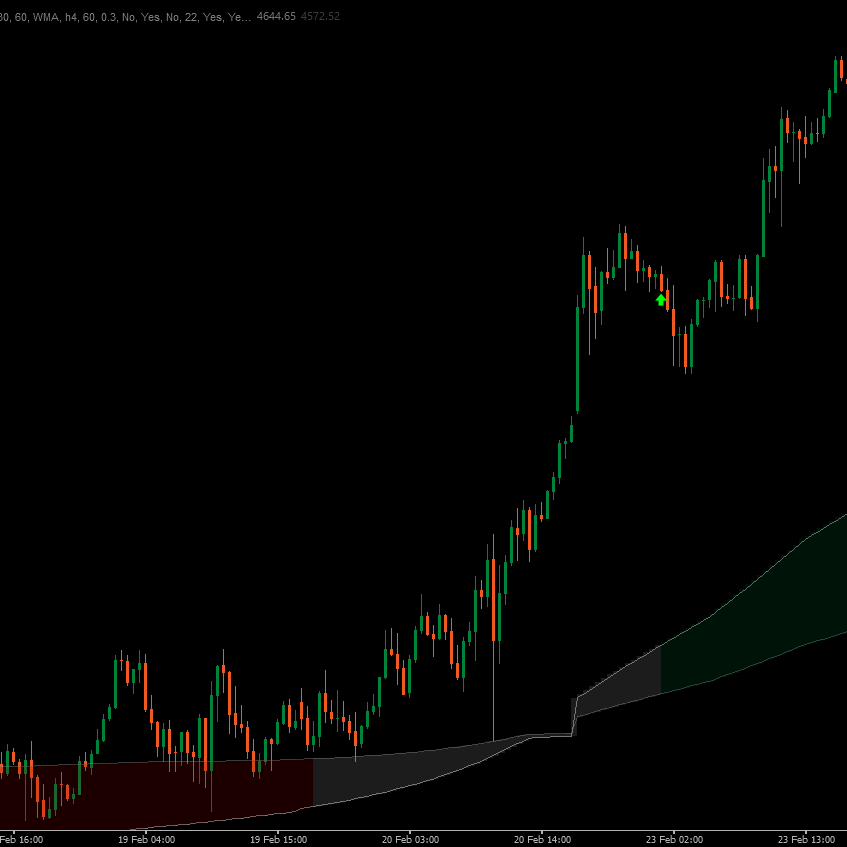Click the 19 Feb 04:00 time label
The height and width of the screenshot is (847, 847).
coord(146,839)
